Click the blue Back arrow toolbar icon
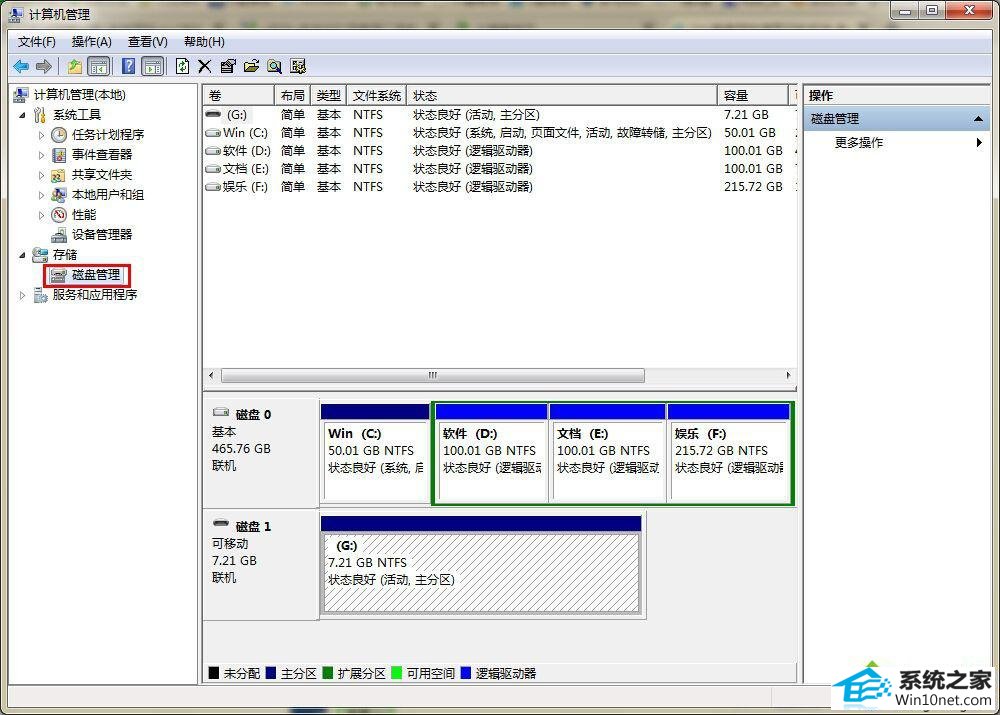The image size is (1000, 715). (x=20, y=66)
